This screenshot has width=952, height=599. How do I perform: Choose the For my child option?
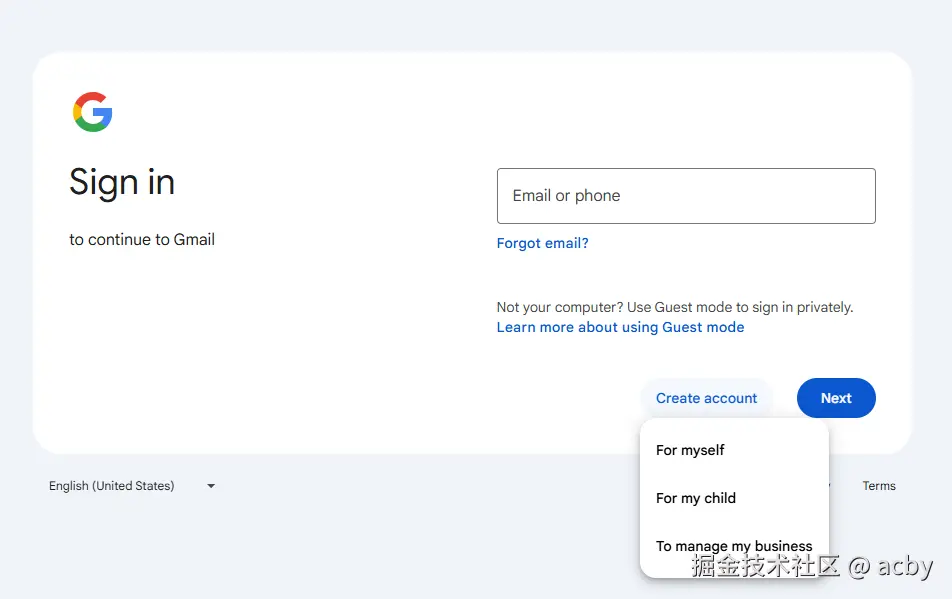[x=696, y=498]
